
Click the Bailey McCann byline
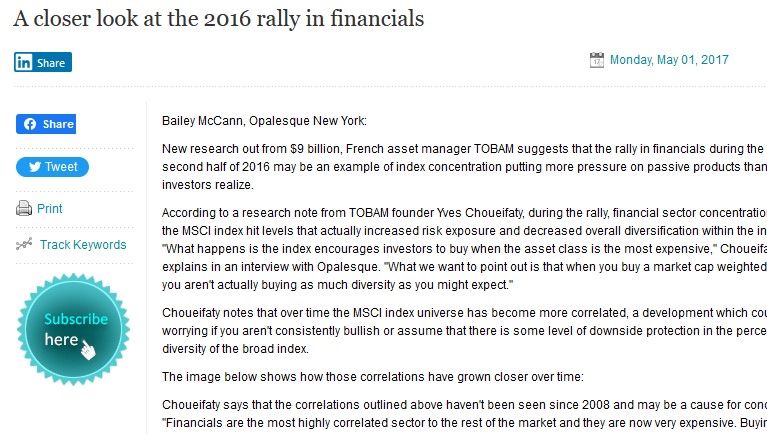(x=264, y=121)
